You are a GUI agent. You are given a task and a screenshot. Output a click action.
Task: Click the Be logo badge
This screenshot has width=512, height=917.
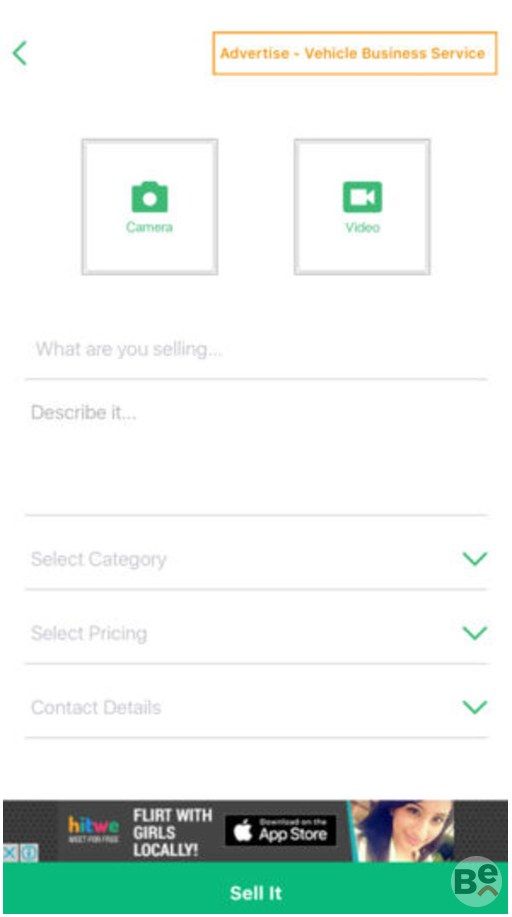pos(477,881)
